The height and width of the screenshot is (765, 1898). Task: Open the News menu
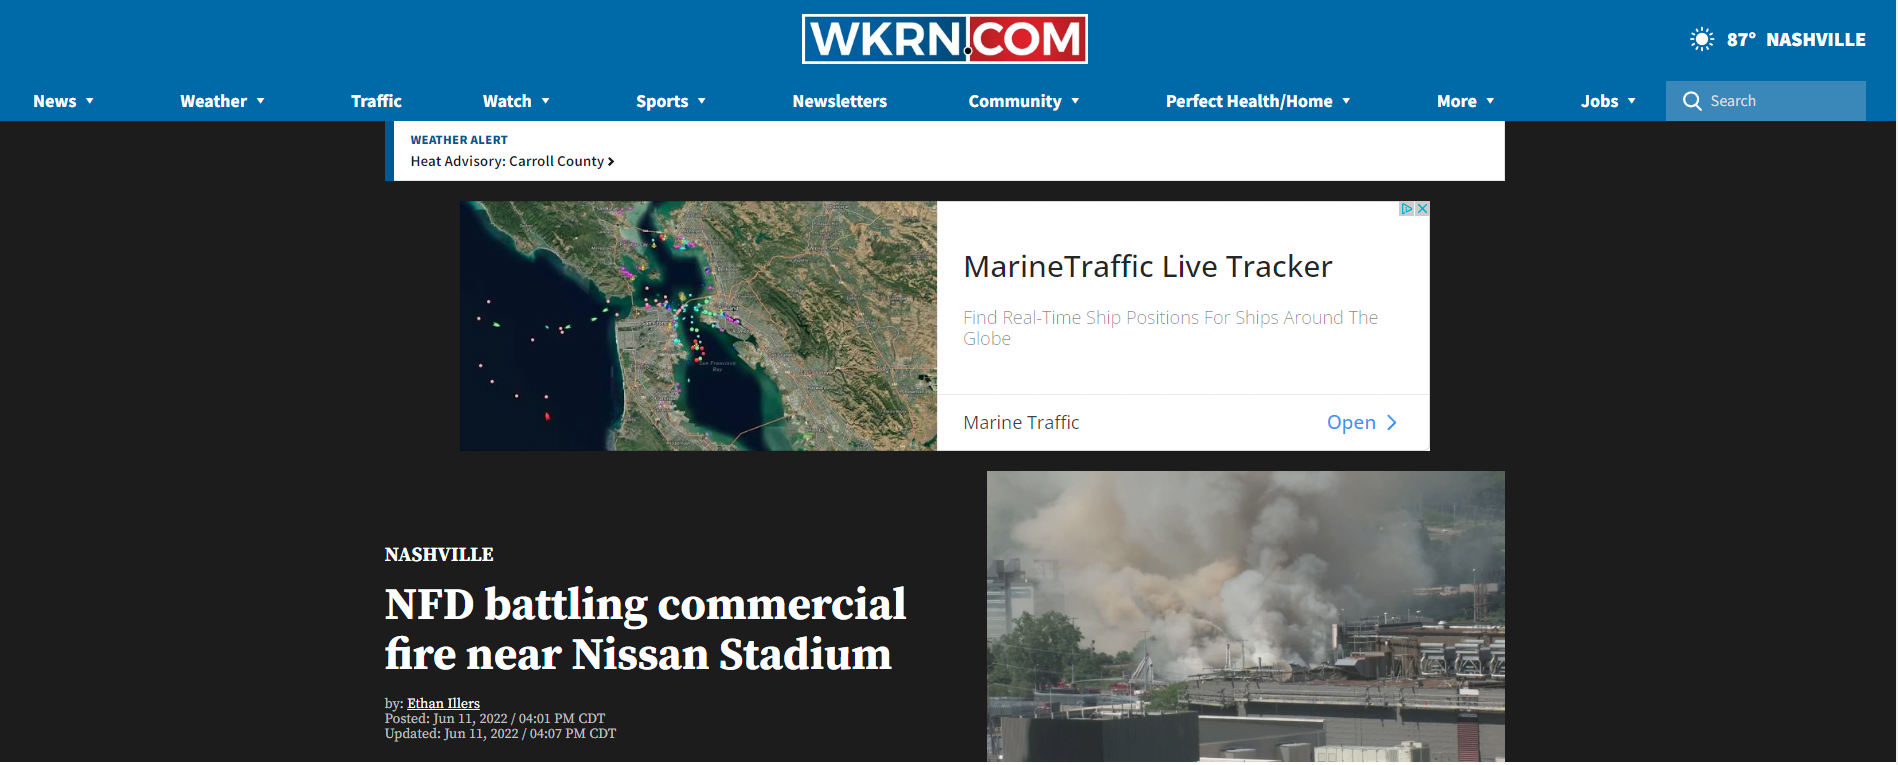click(x=55, y=101)
